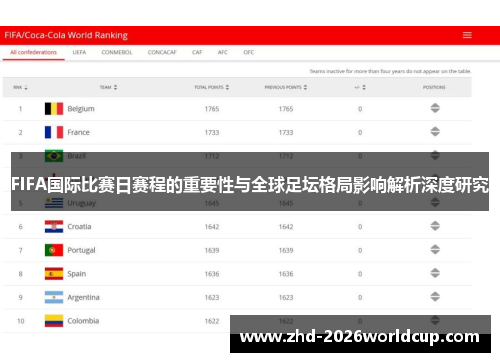
Task: Click the inactive teams note text
Action: tap(390, 71)
